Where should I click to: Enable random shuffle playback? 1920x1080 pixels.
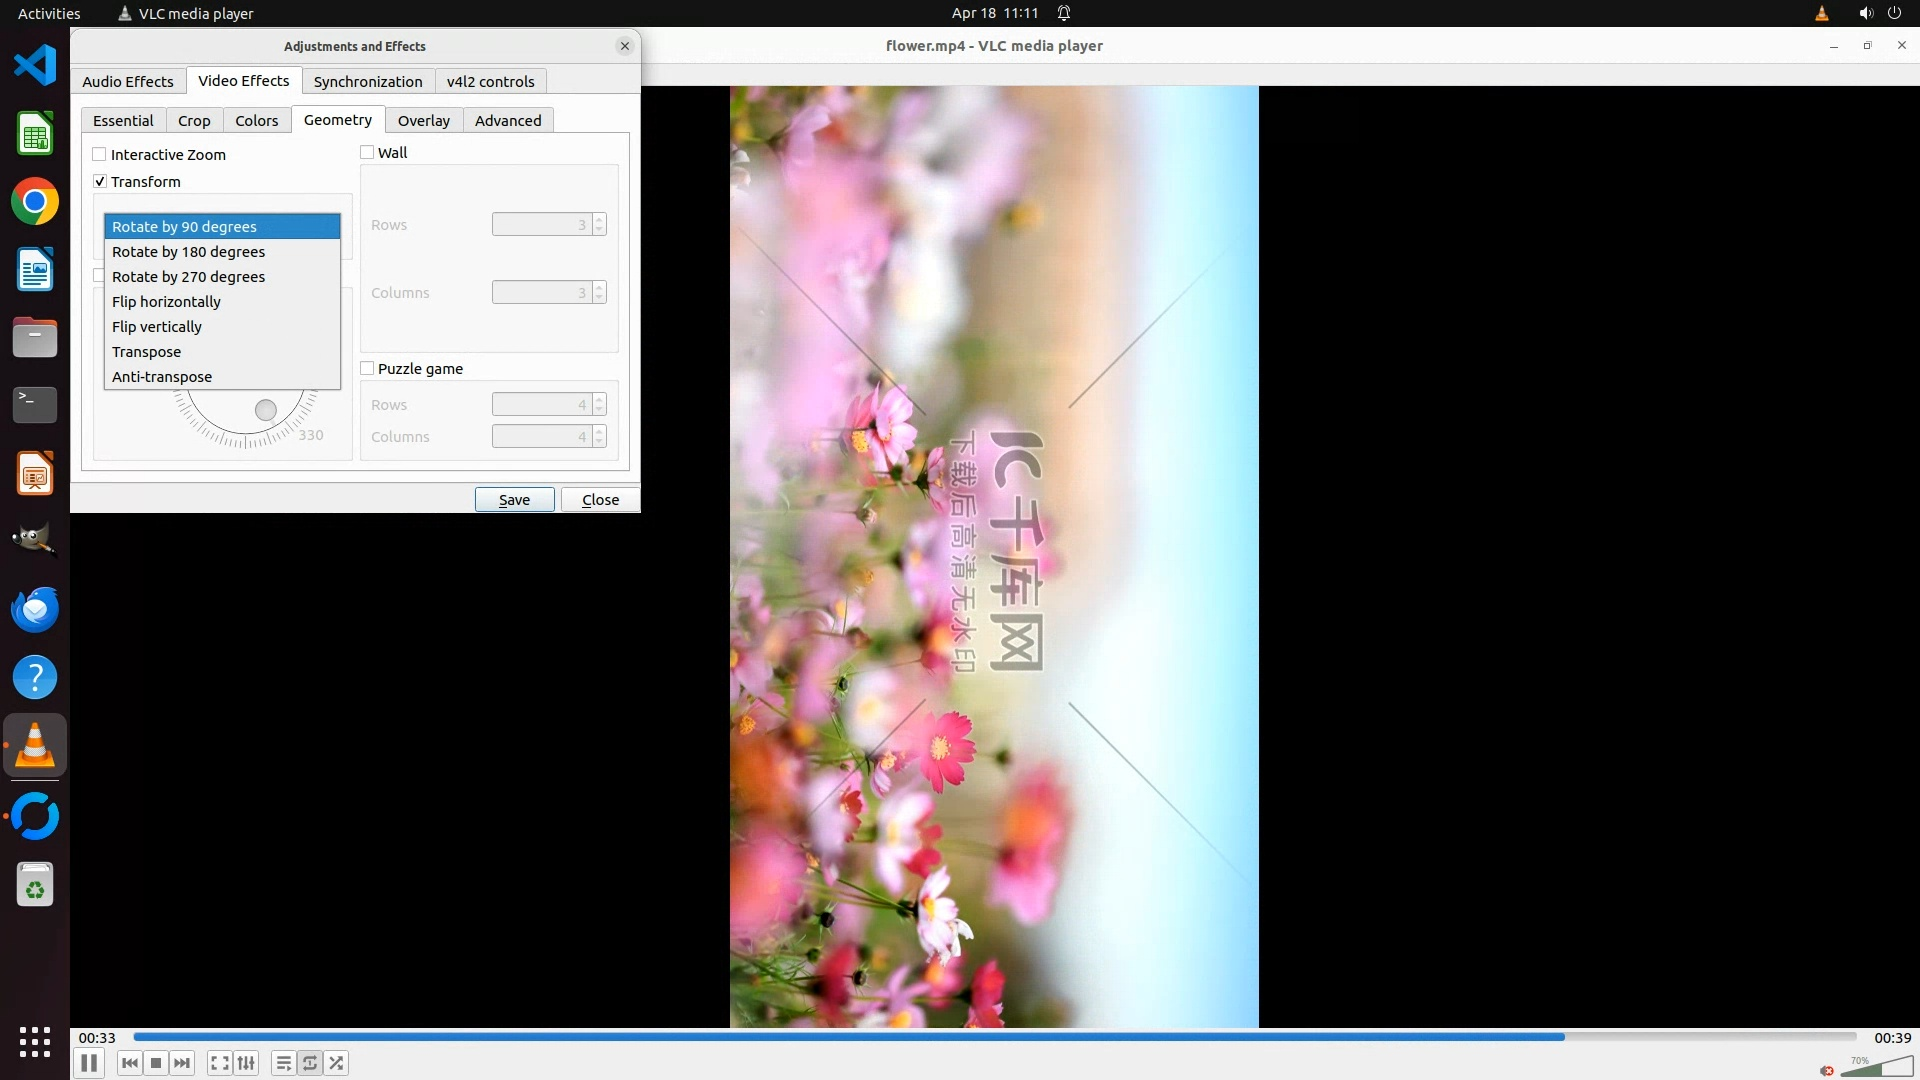coord(337,1063)
